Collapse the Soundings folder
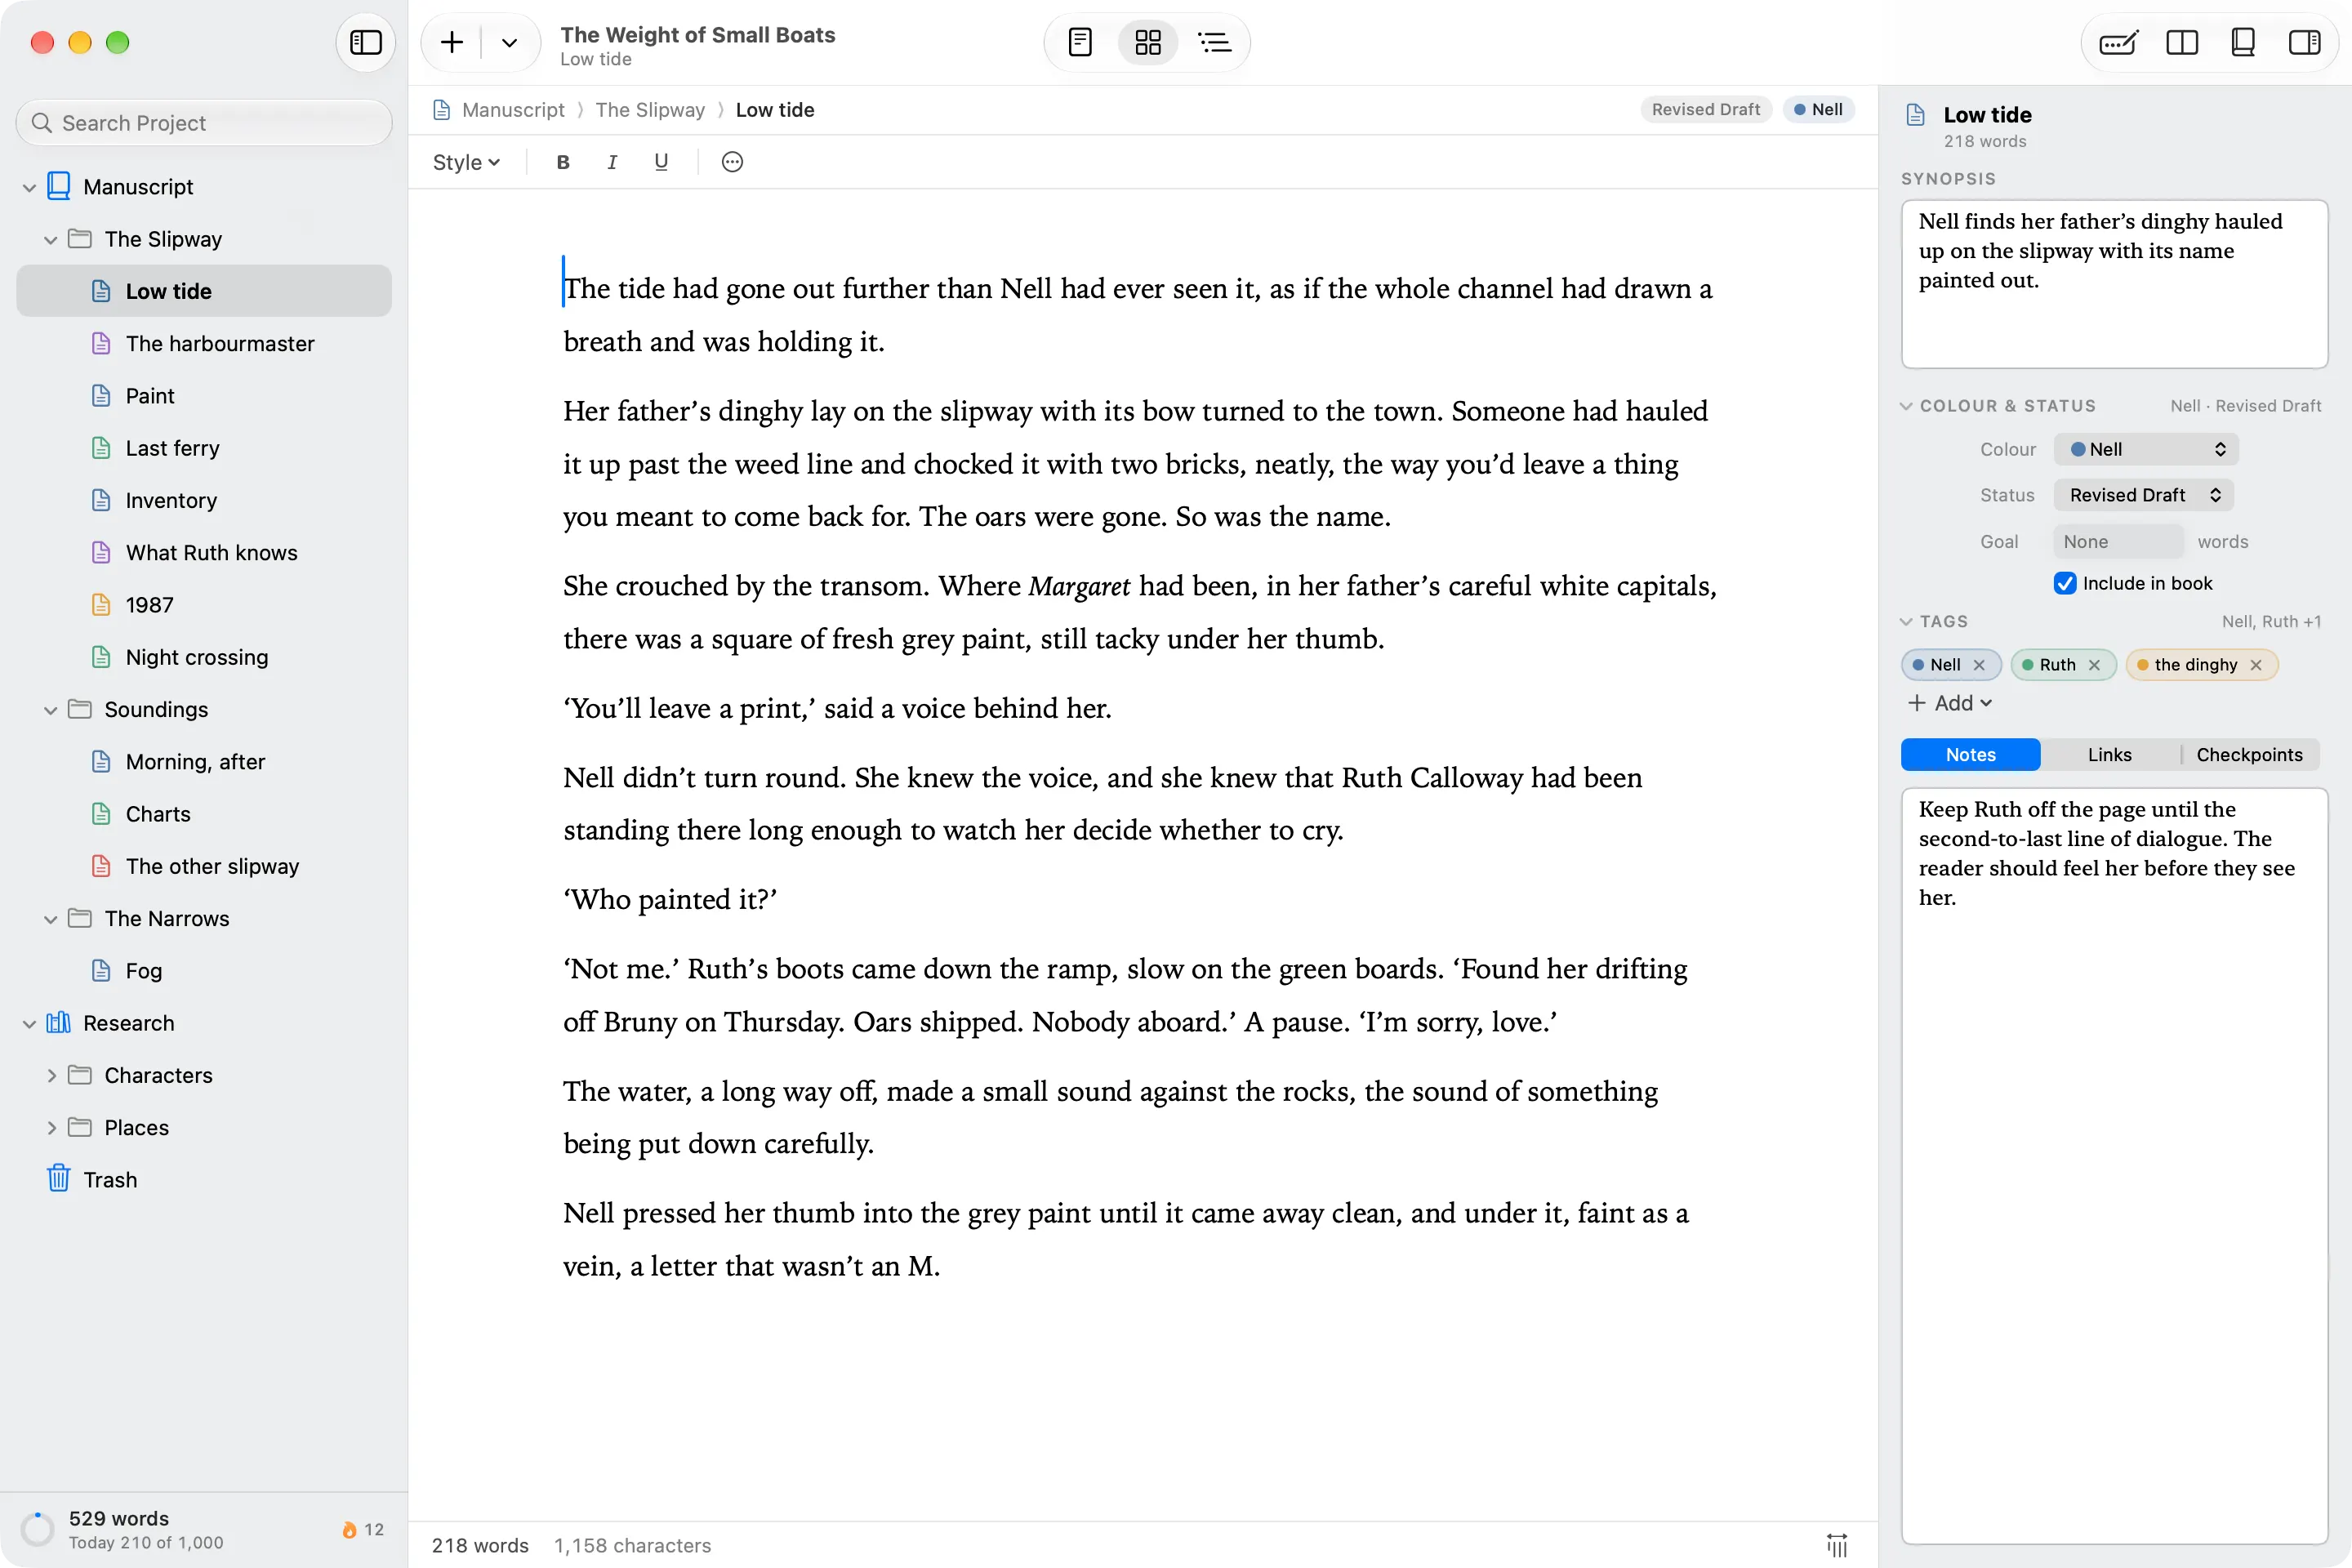The image size is (2352, 1568). (51, 710)
